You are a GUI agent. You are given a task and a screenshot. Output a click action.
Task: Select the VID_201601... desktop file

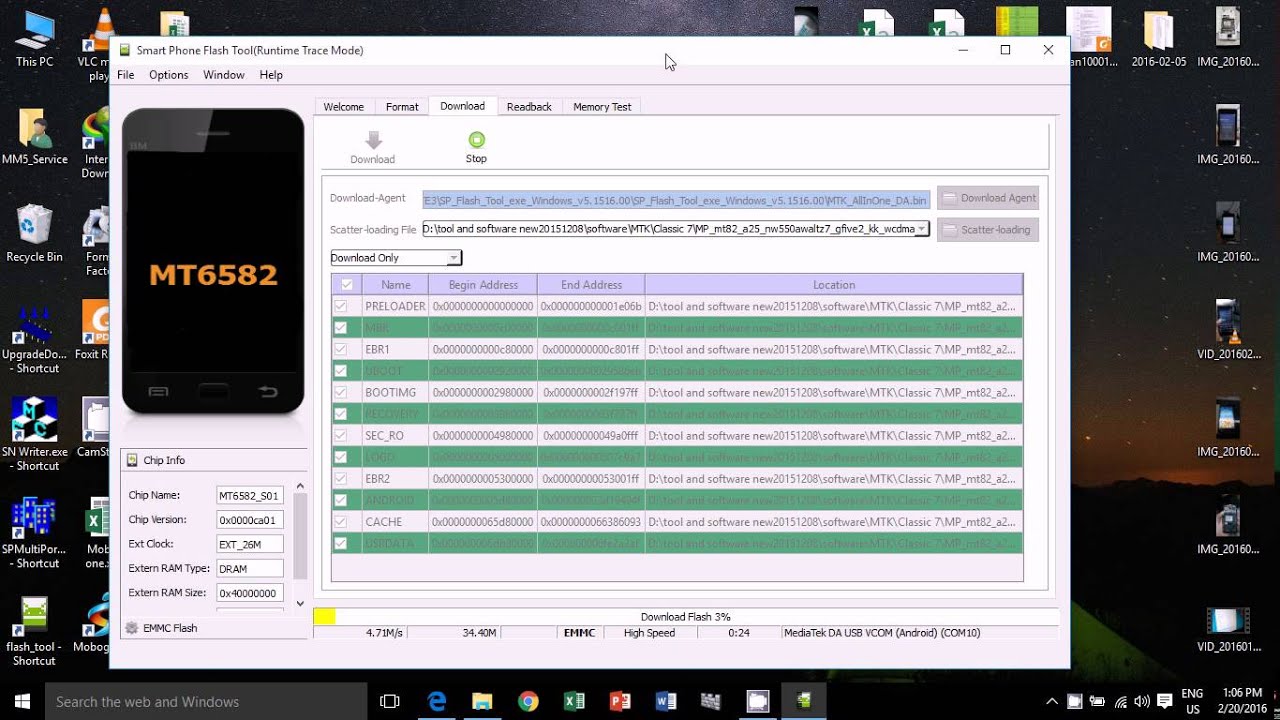pyautogui.click(x=1228, y=630)
